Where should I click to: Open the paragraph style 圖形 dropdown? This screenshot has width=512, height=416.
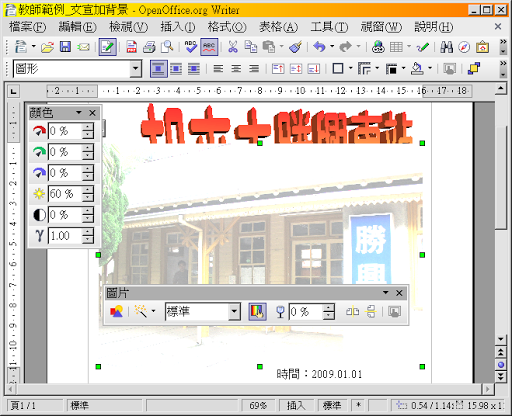click(135, 69)
